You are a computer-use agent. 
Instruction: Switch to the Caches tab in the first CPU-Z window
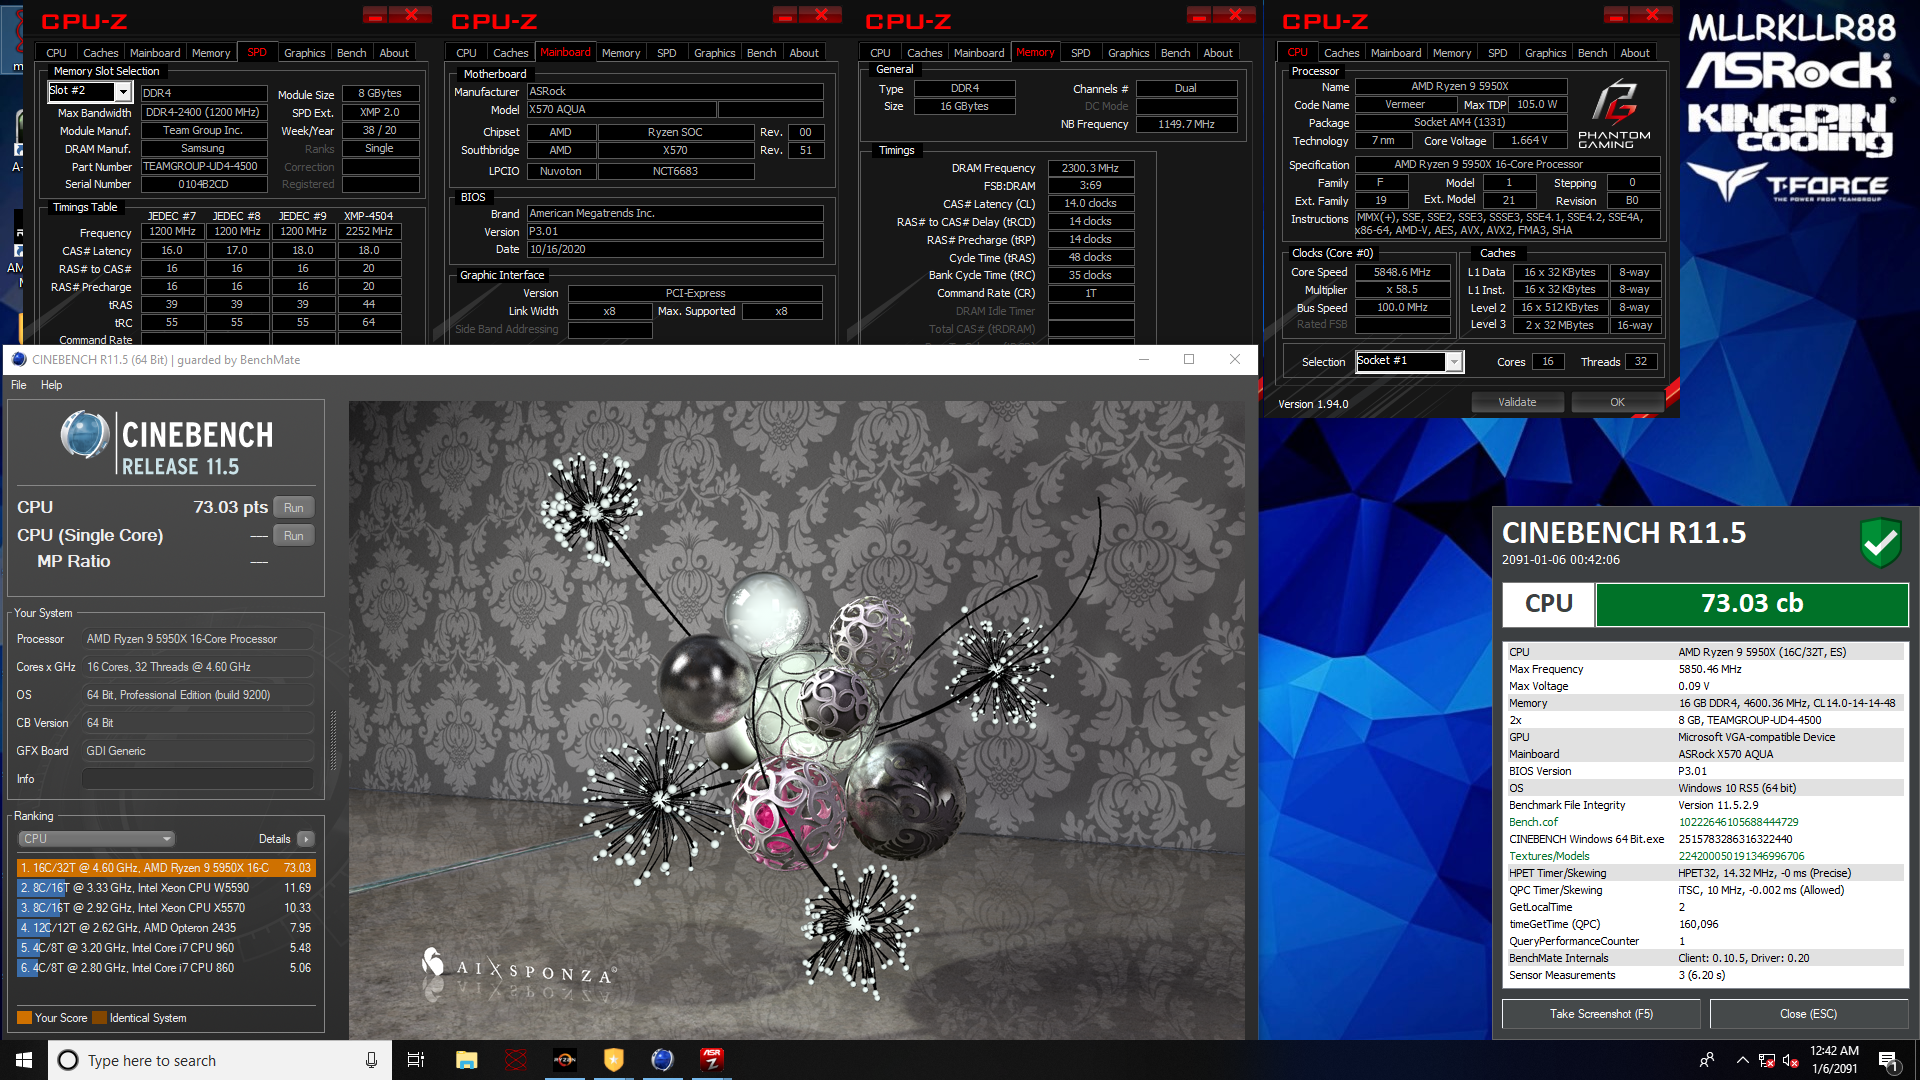[100, 53]
